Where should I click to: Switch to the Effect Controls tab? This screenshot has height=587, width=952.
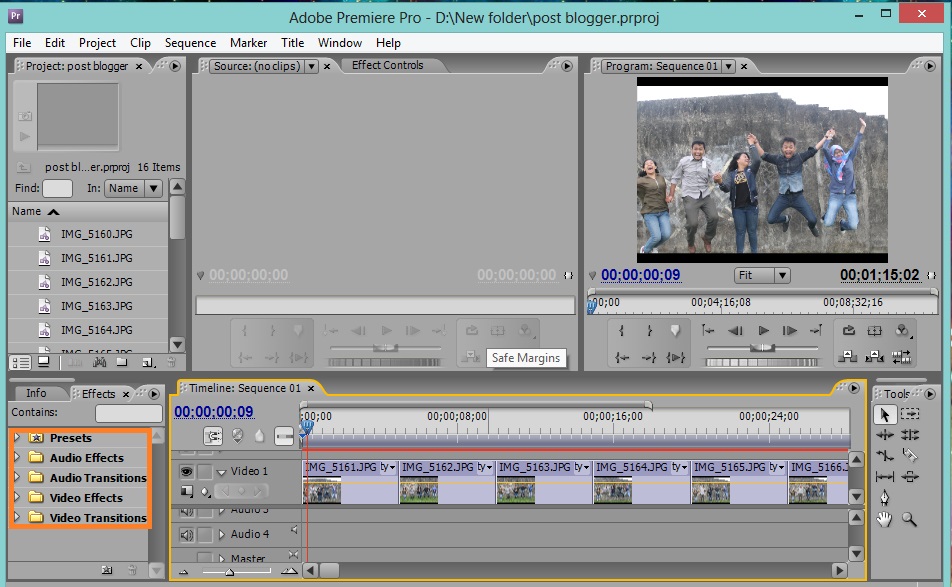point(387,65)
